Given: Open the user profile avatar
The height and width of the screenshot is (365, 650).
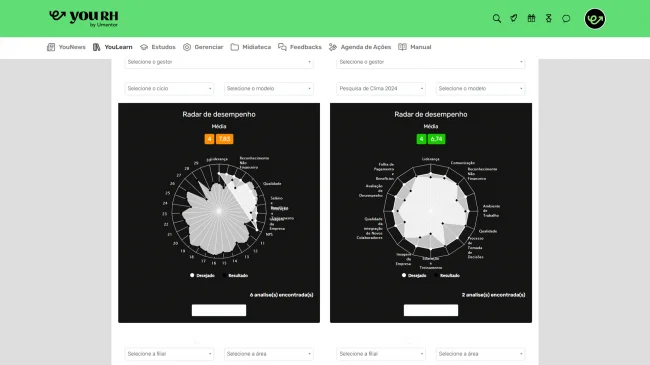Looking at the screenshot, I should [594, 19].
